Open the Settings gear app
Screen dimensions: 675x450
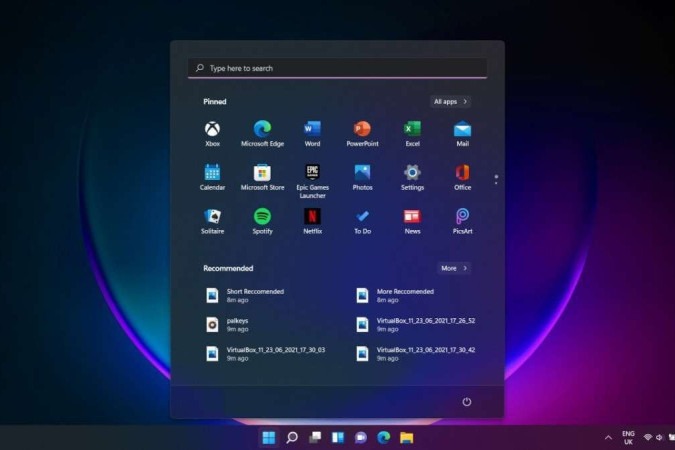(x=412, y=173)
